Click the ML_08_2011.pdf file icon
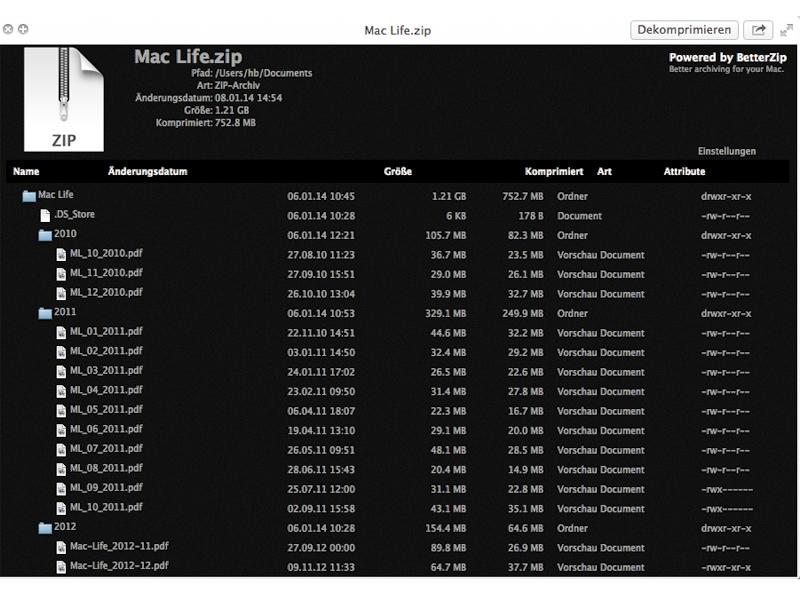The width and height of the screenshot is (800, 600). point(61,469)
